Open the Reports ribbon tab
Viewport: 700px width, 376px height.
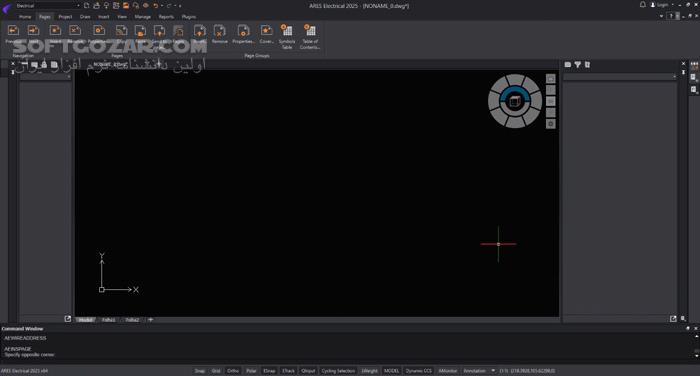point(166,17)
